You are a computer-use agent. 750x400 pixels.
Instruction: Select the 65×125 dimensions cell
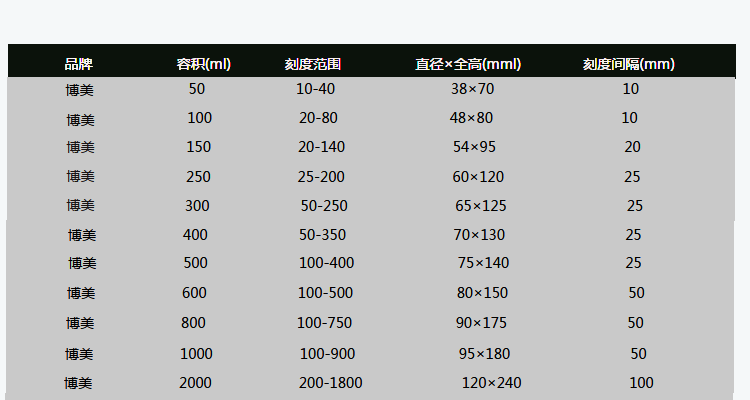pyautogui.click(x=481, y=206)
